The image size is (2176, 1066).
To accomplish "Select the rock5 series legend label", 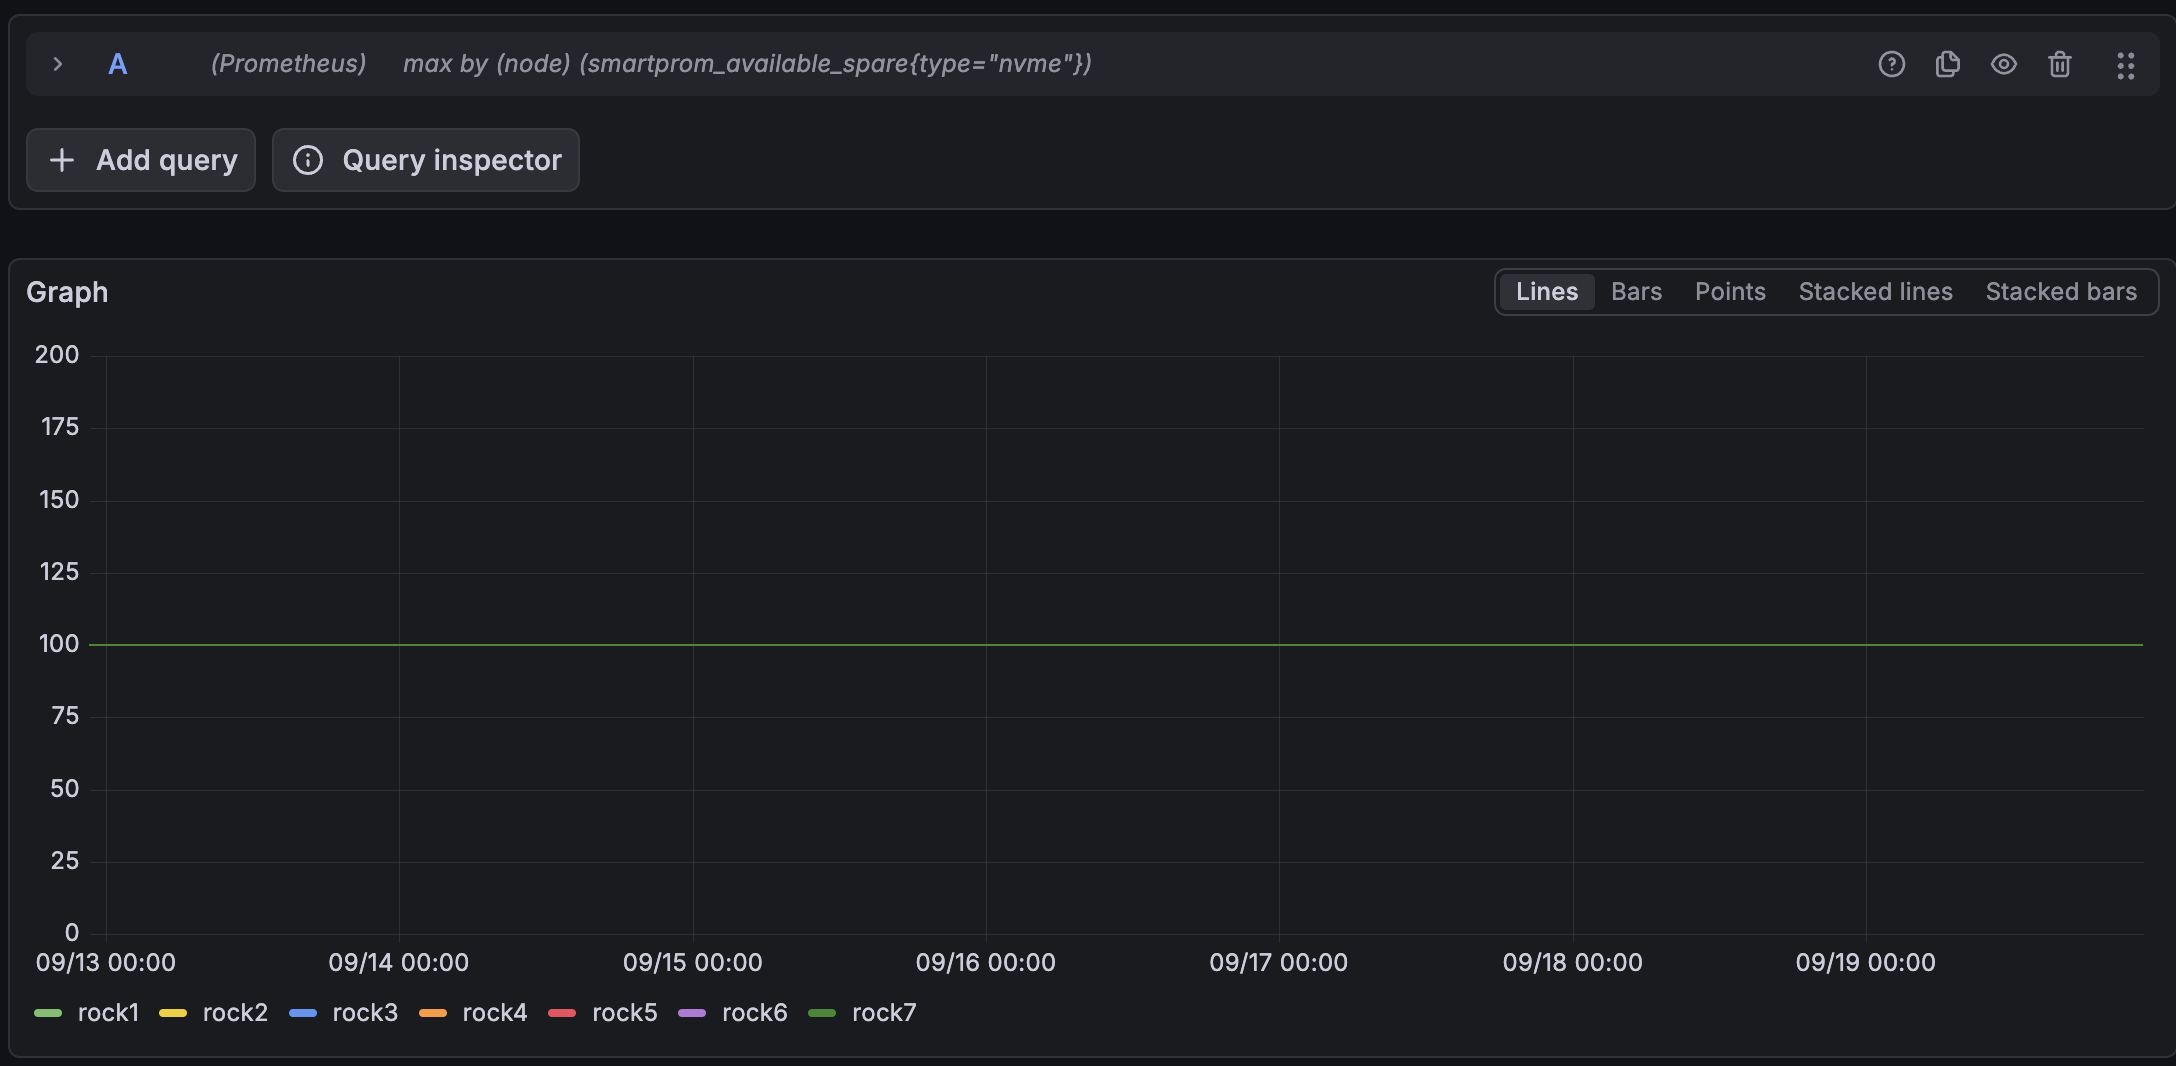I will [x=625, y=1013].
